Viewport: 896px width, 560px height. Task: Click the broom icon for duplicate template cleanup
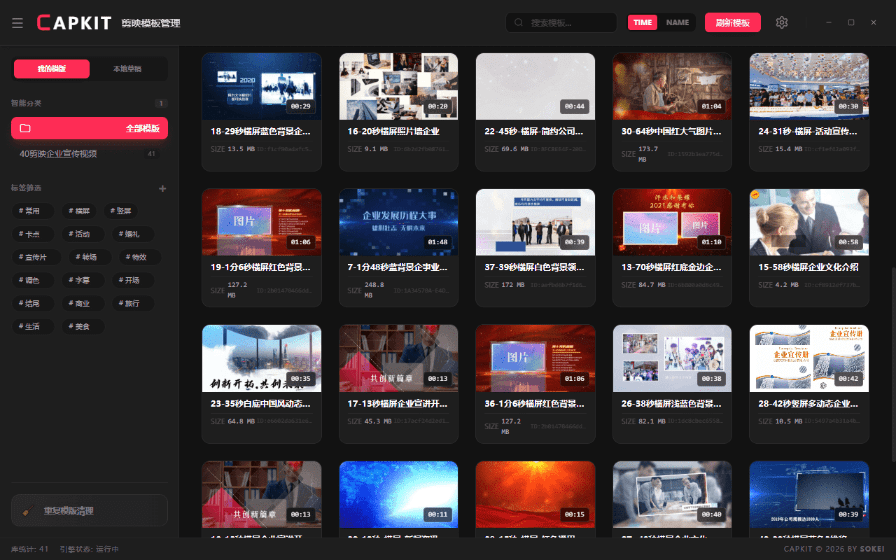coord(27,510)
